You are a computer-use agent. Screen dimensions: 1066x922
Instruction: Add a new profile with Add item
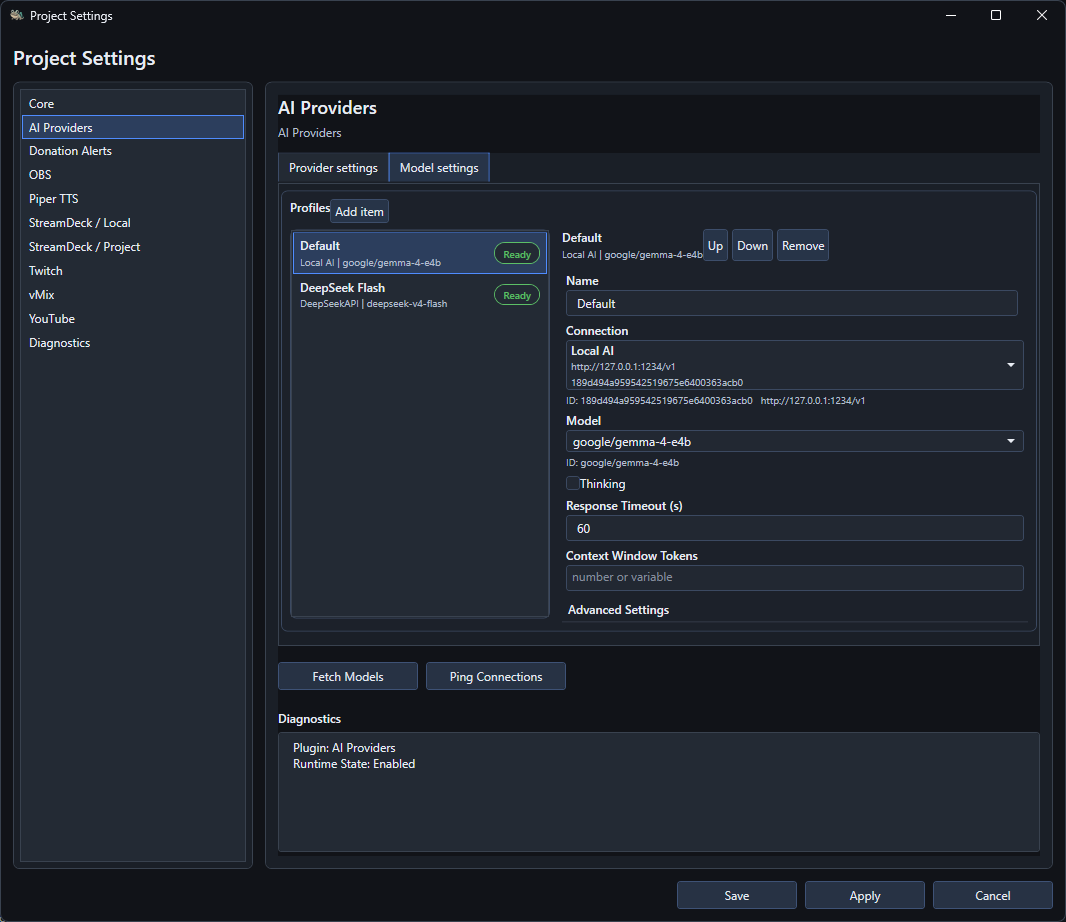tap(360, 211)
